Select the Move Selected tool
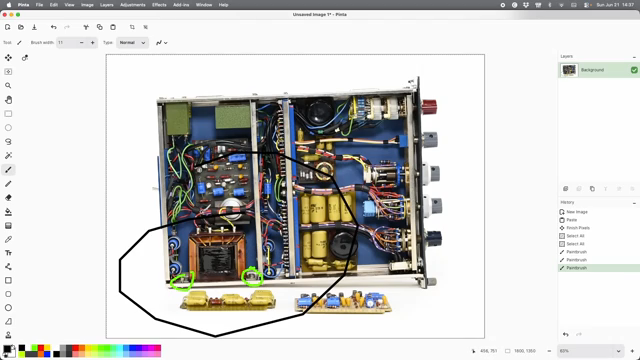Viewport: 640px width, 360px height. [x=8, y=58]
